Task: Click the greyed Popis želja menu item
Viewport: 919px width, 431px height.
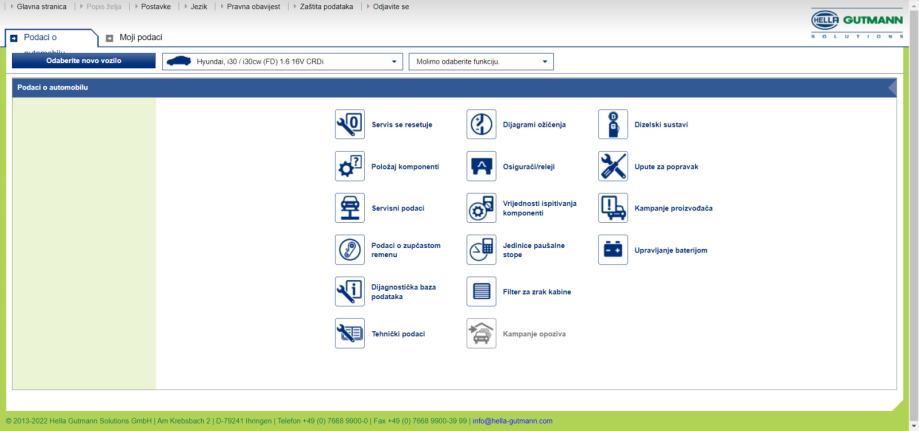Action: point(104,6)
